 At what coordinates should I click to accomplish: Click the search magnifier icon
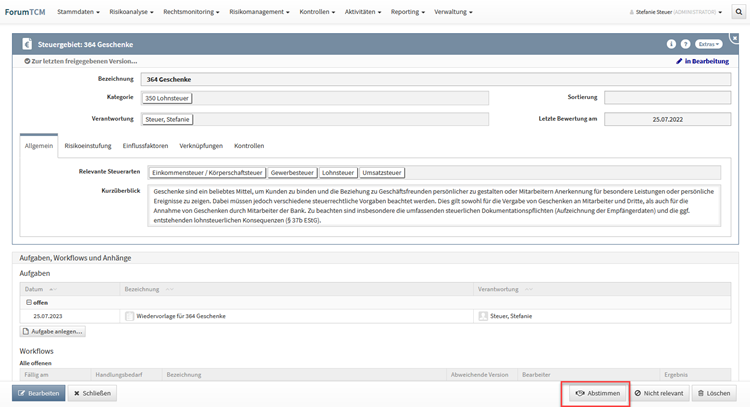(x=738, y=13)
